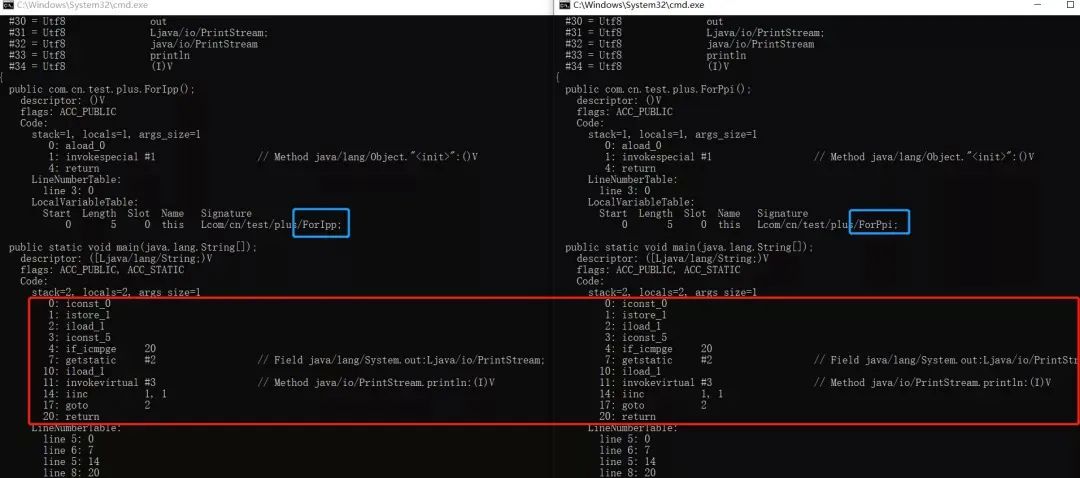Click '11: invokevirtual #3' in left window
The height and width of the screenshot is (478, 1080).
99,383
